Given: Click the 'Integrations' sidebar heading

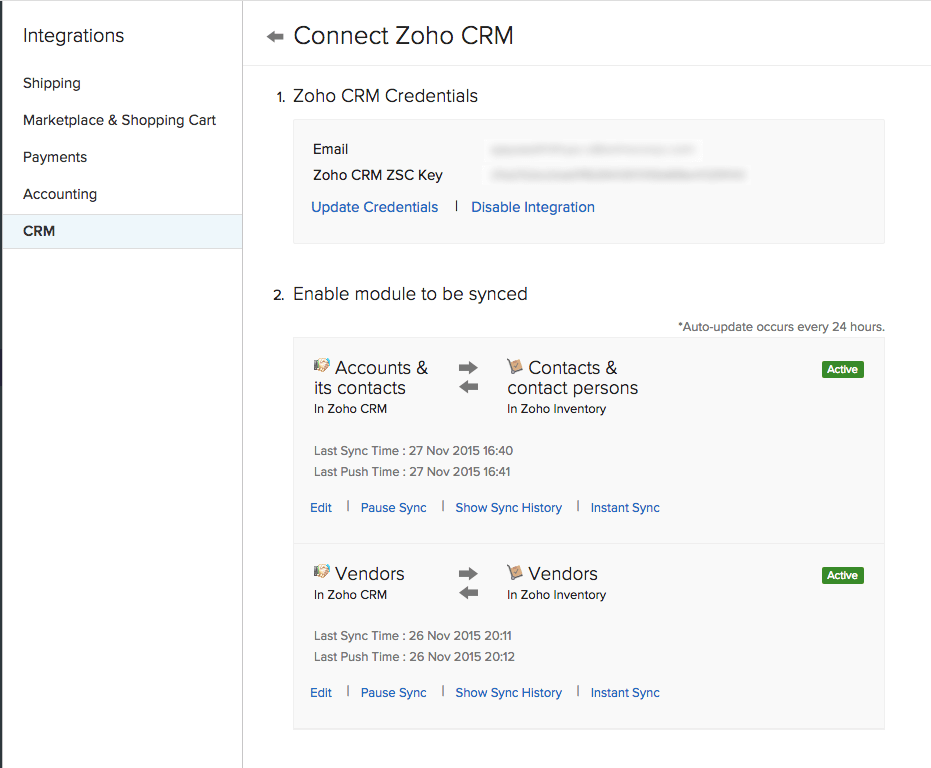Looking at the screenshot, I should [74, 36].
